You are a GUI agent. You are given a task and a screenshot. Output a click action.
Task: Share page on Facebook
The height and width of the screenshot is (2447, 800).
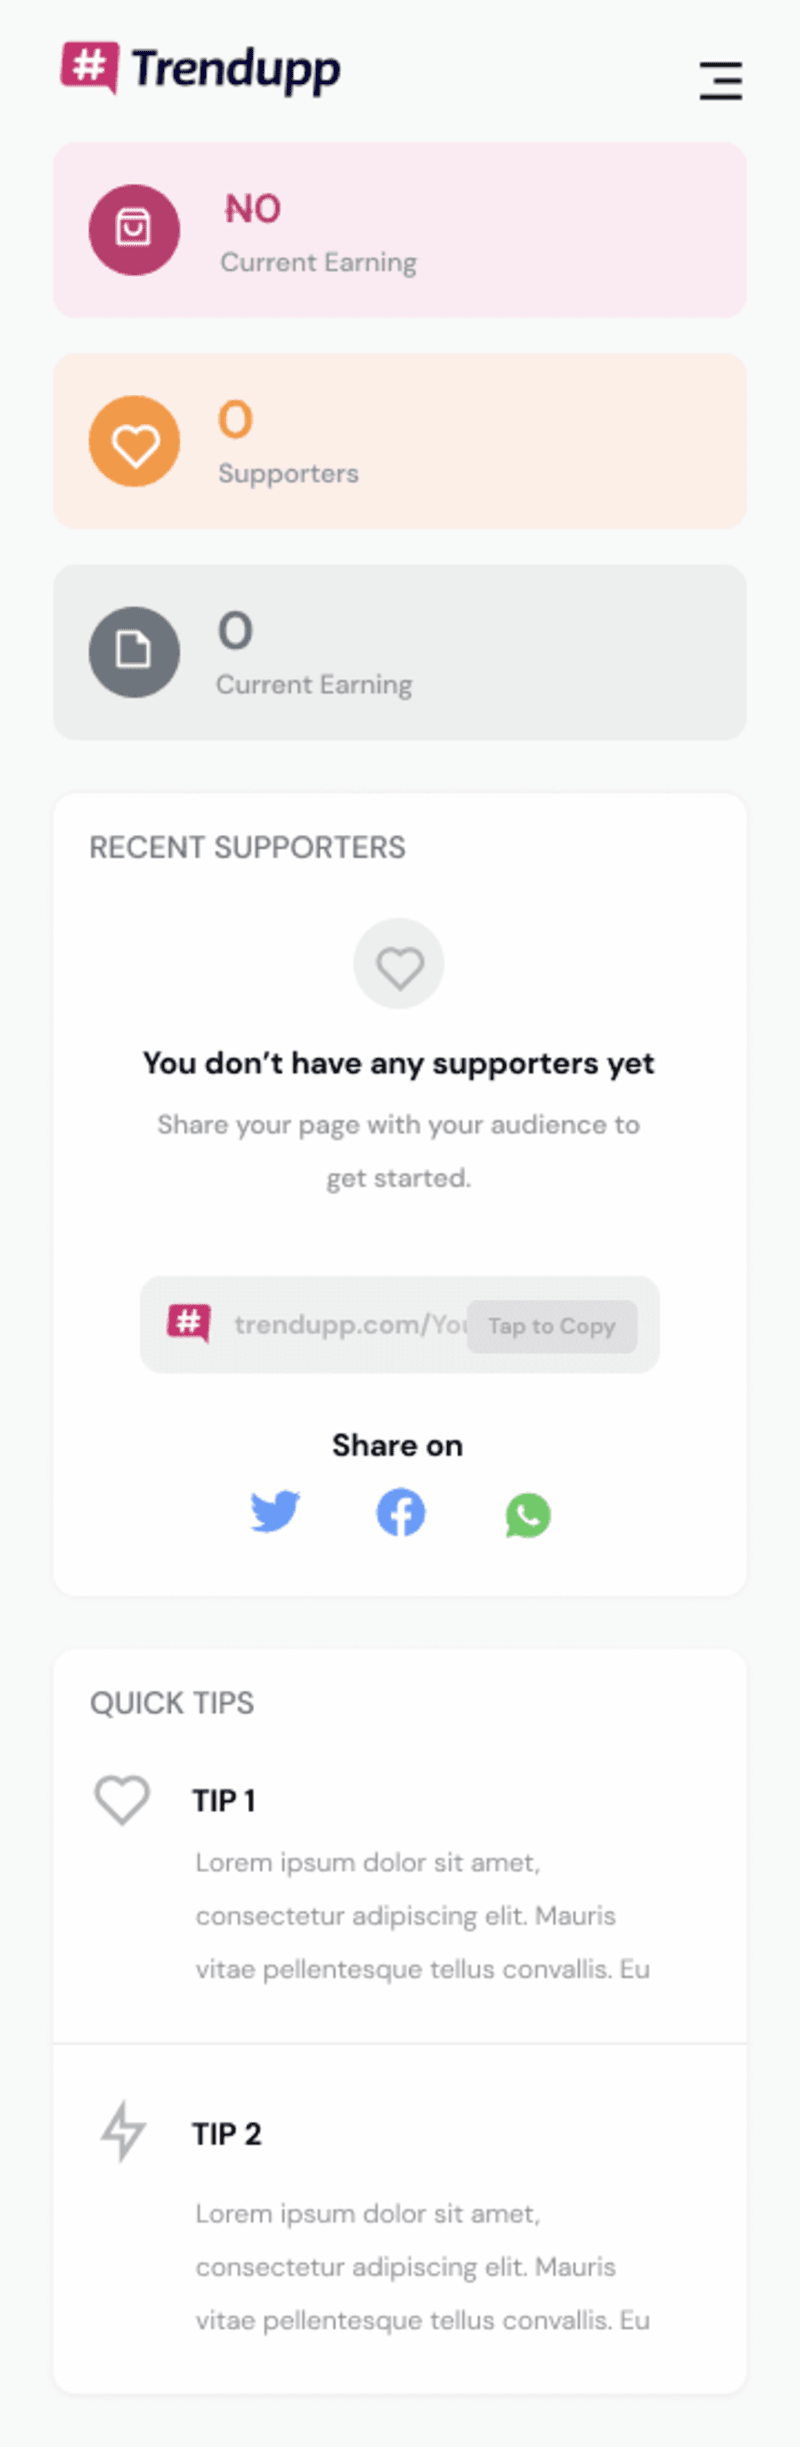pos(400,1512)
